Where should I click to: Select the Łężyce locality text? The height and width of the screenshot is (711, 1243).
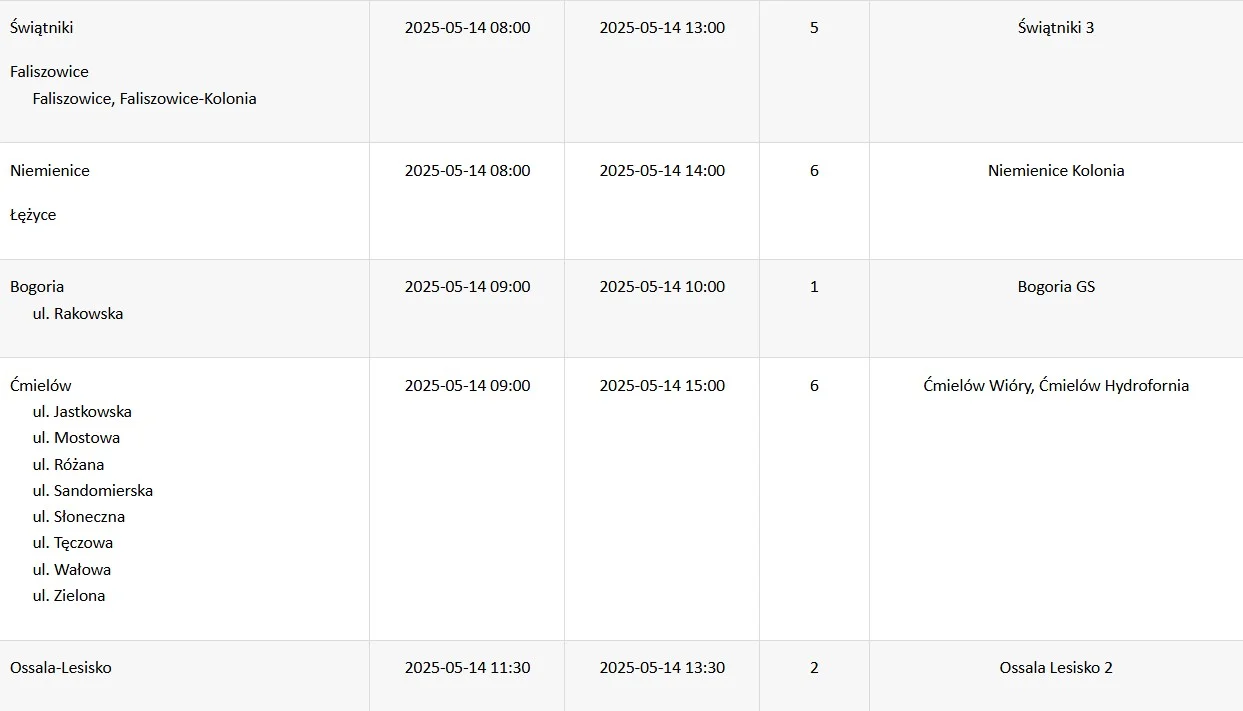pos(33,215)
